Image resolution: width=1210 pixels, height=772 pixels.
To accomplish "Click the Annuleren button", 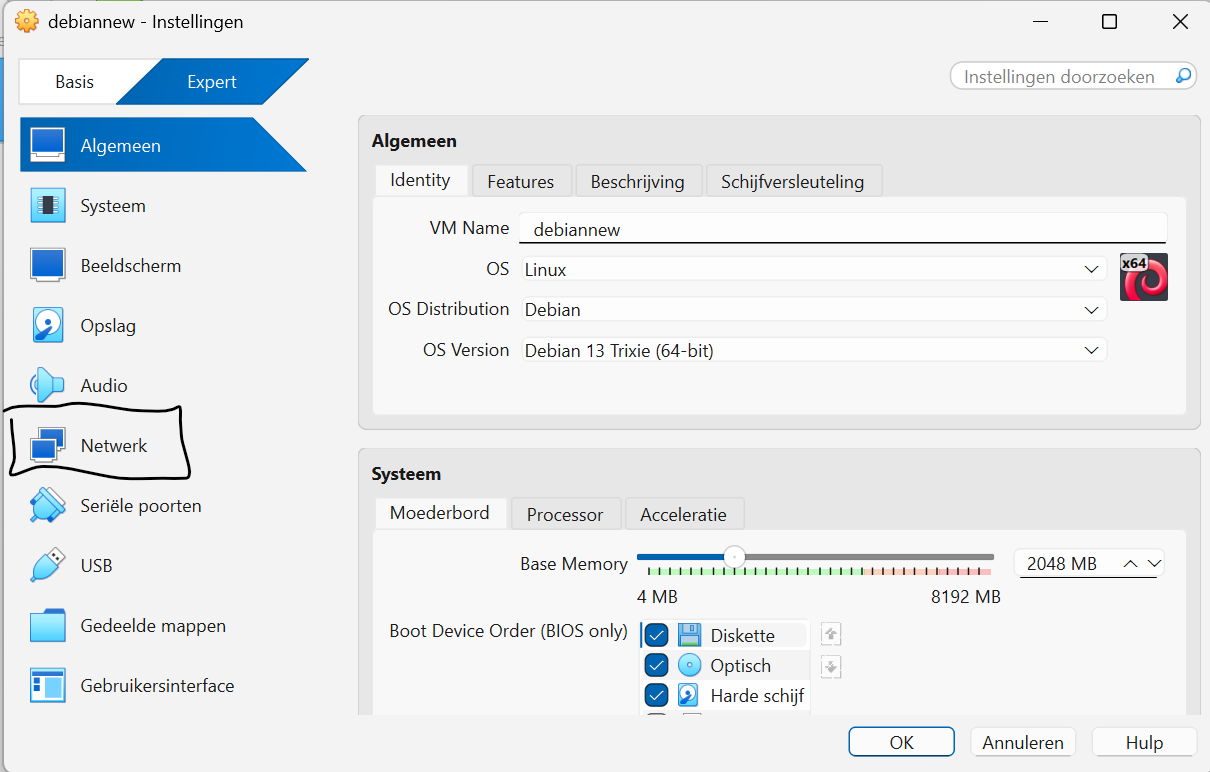I will pyautogui.click(x=1023, y=742).
